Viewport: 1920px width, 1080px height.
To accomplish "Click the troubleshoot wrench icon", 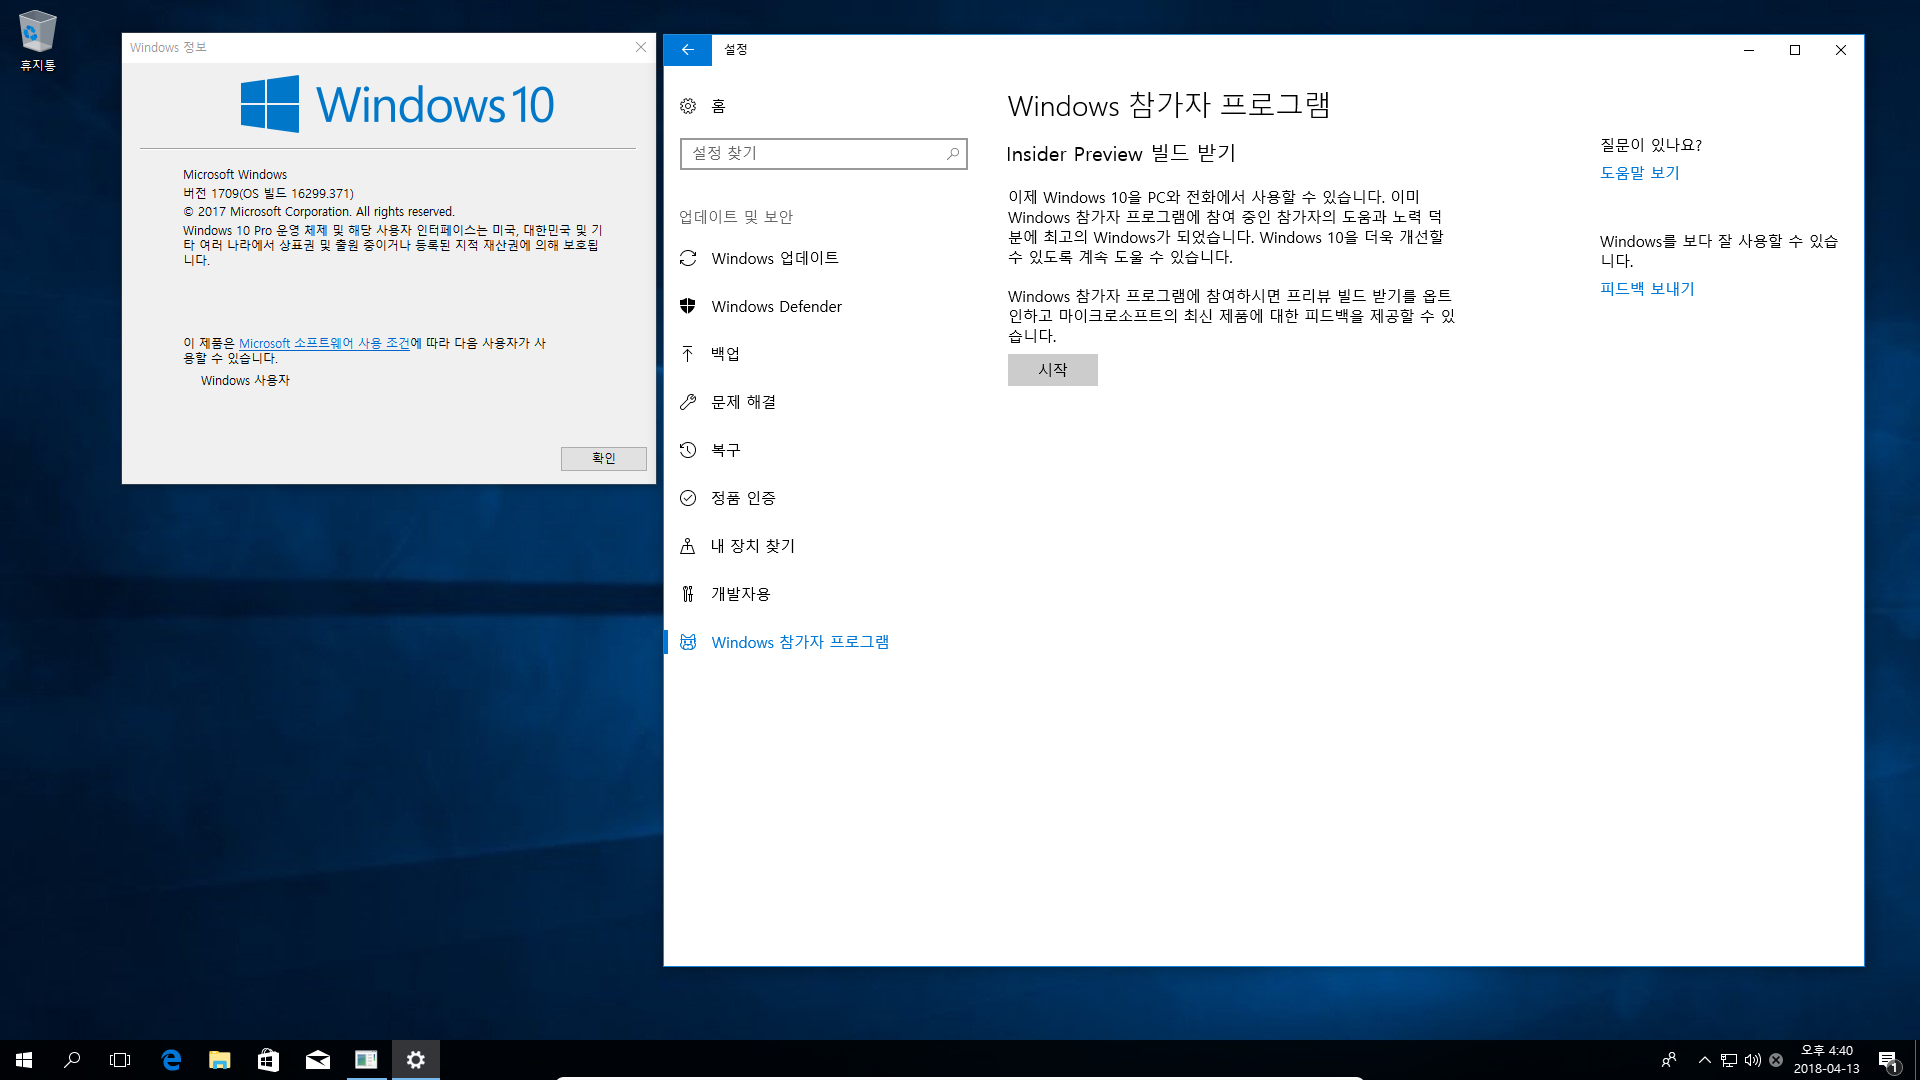I will 688,402.
